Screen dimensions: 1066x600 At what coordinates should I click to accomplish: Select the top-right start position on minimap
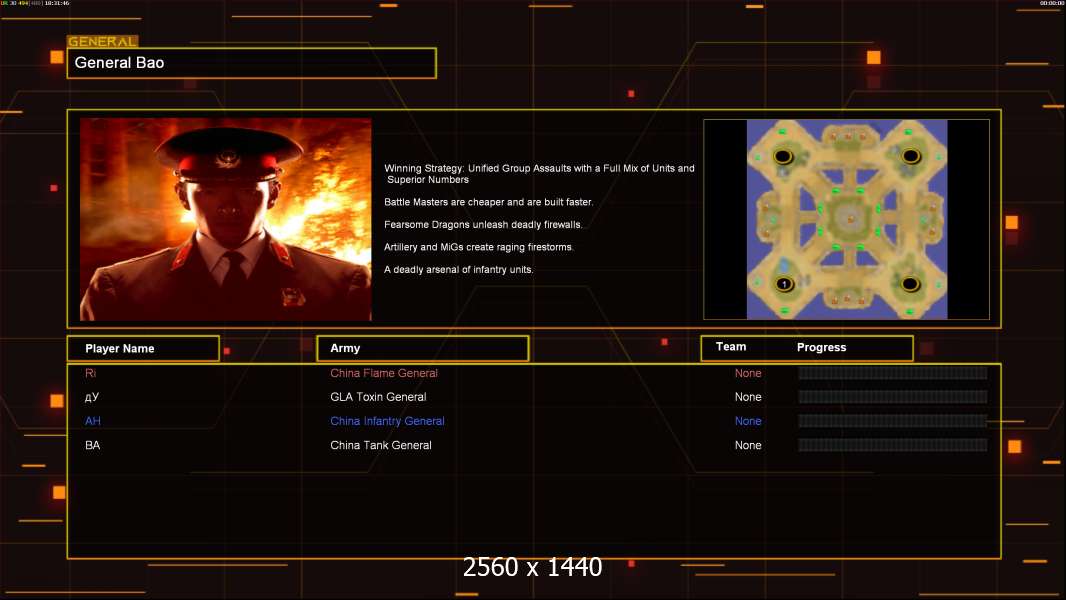tap(911, 156)
